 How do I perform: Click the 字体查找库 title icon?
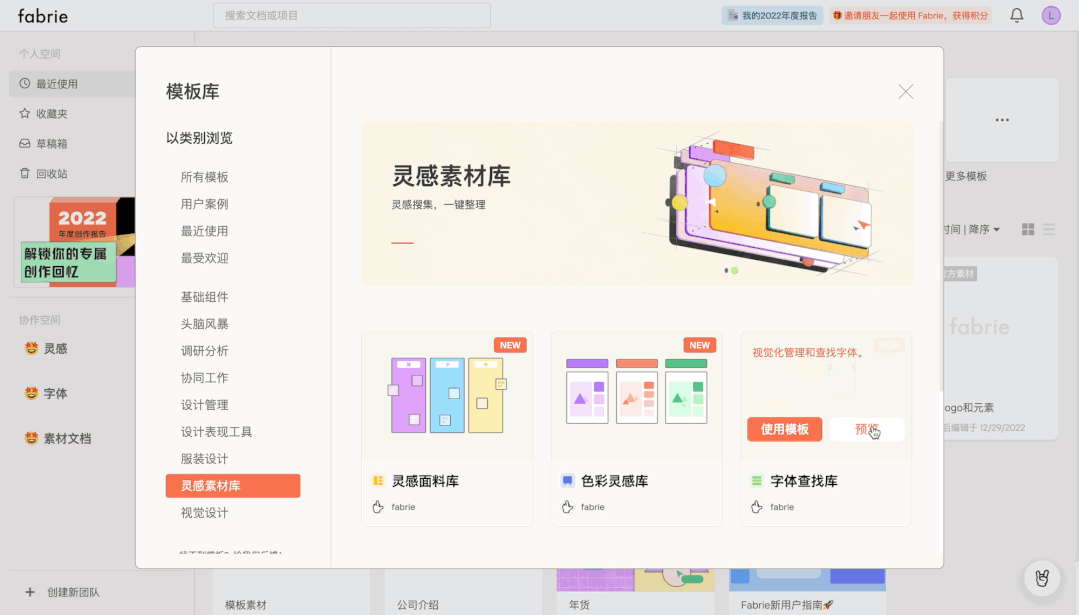(x=756, y=481)
